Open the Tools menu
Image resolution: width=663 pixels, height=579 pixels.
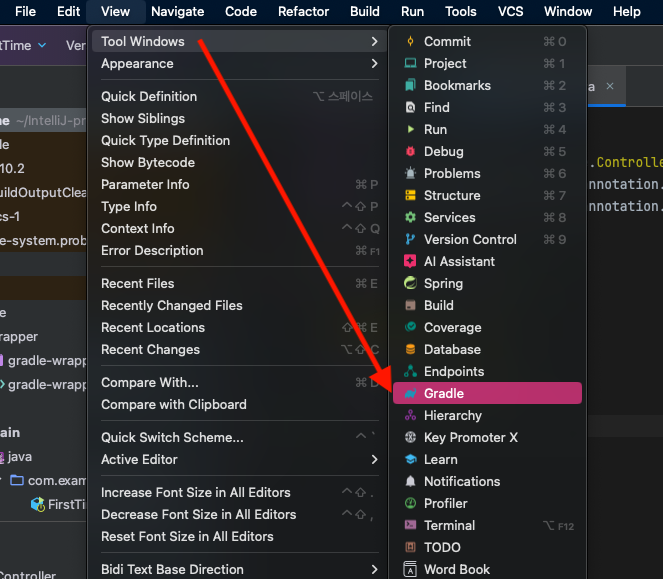tap(460, 11)
